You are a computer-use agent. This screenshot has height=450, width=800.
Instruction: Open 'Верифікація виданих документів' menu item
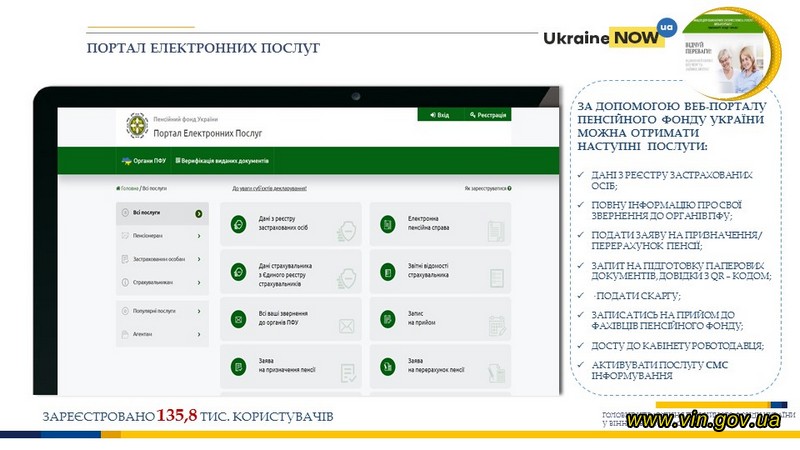coord(222,161)
